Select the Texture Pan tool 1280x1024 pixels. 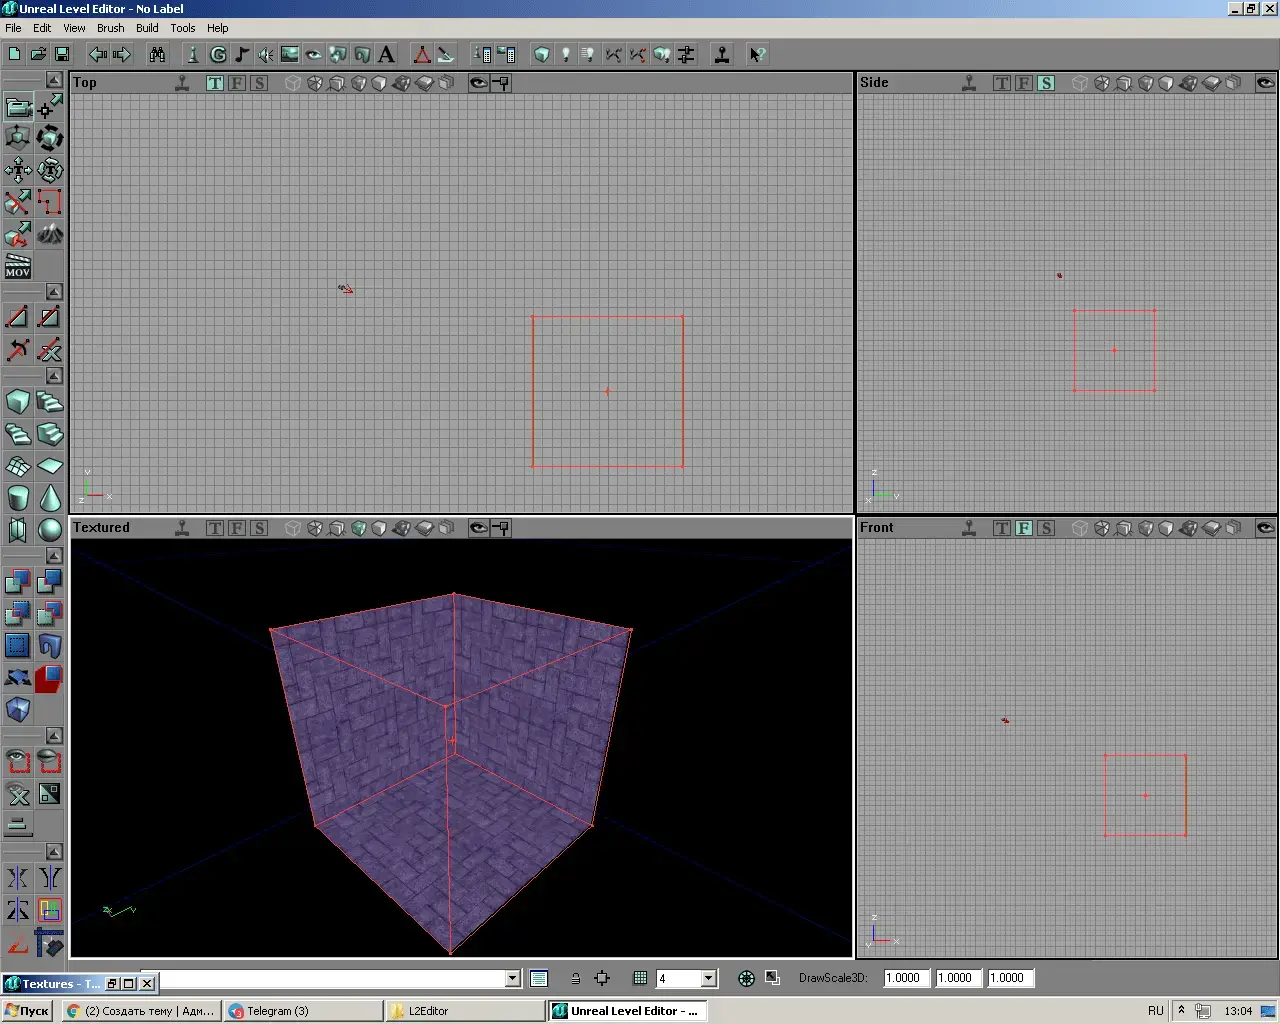[x=18, y=170]
